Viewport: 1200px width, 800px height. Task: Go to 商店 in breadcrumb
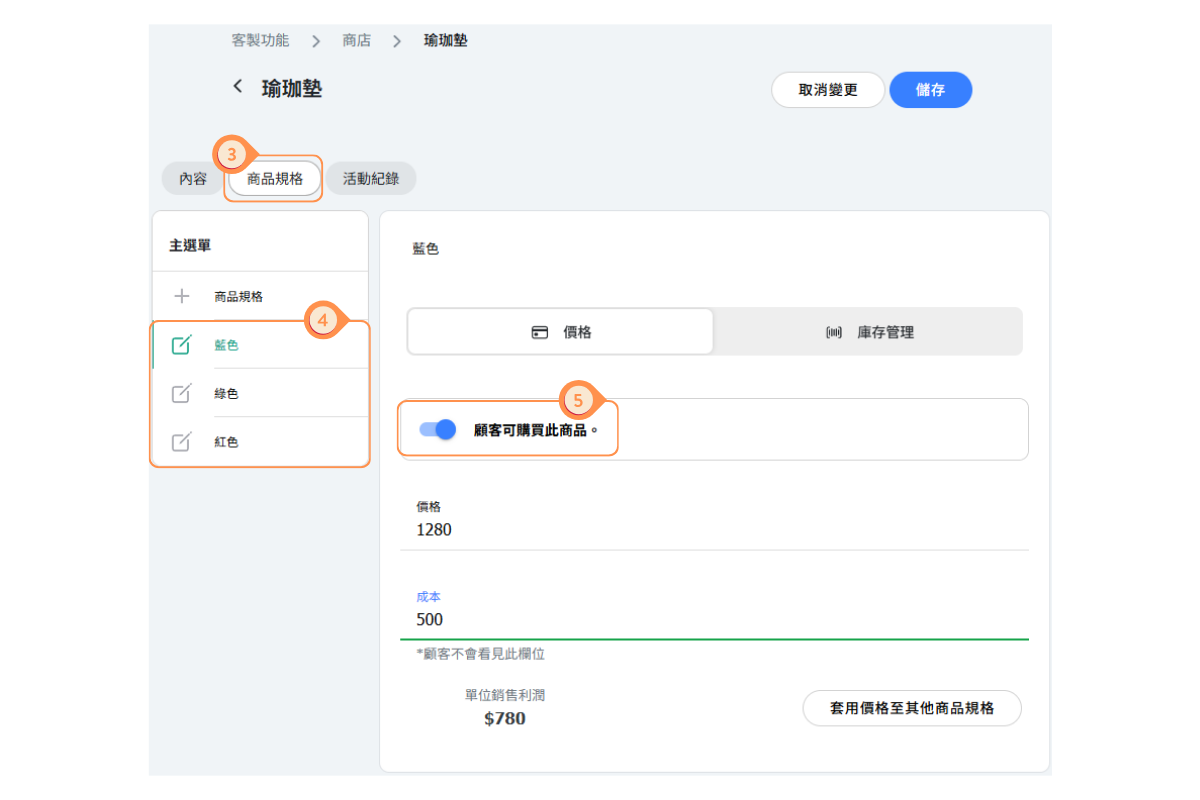point(356,41)
